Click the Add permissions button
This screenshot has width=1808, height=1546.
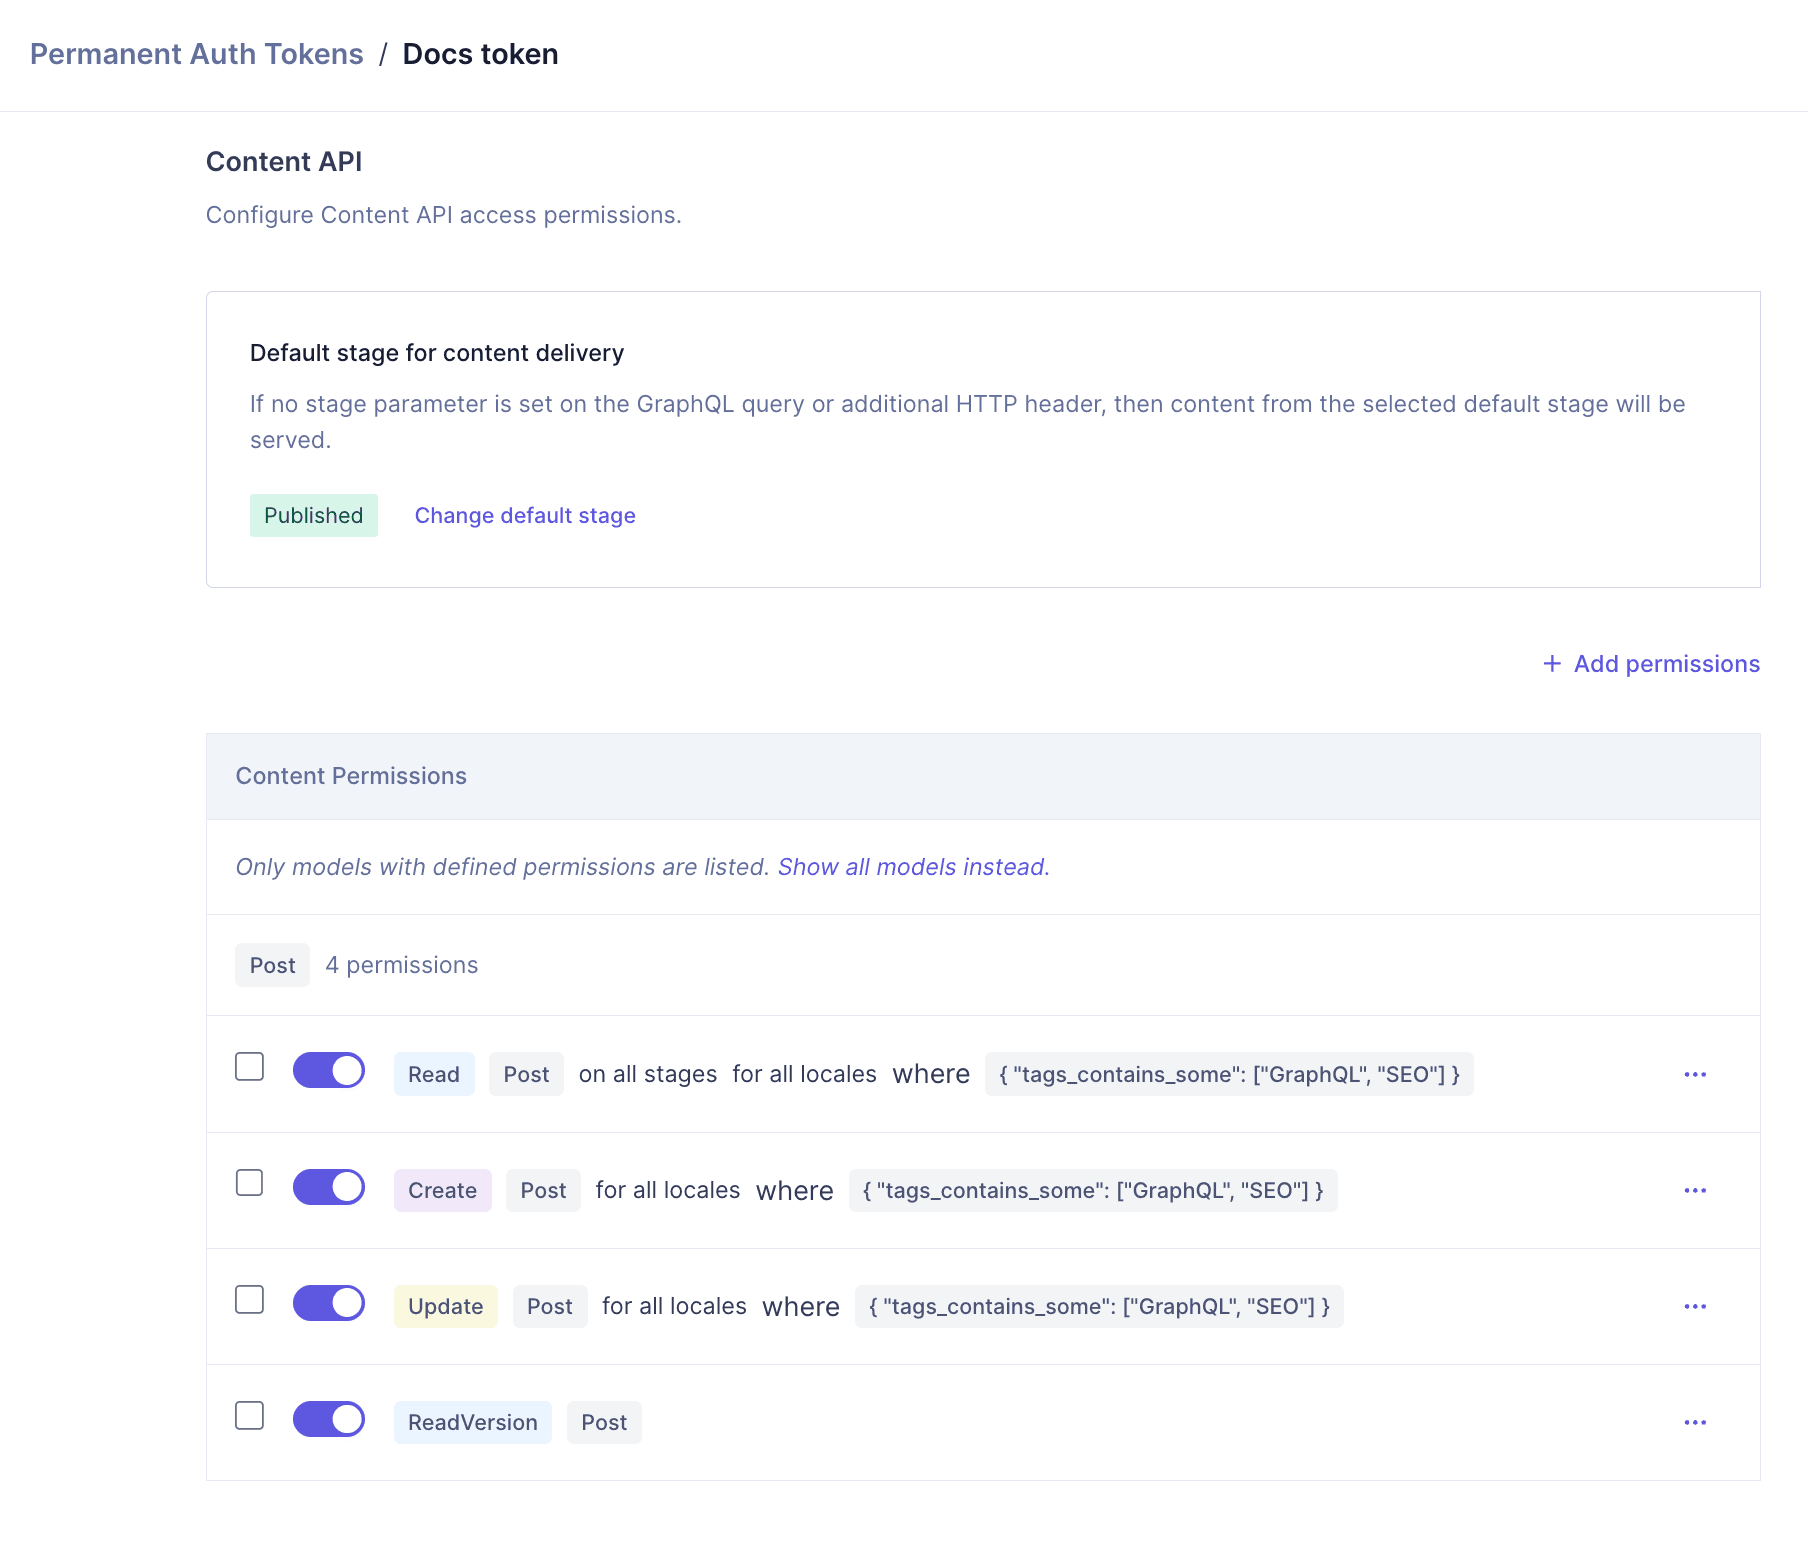click(1666, 664)
